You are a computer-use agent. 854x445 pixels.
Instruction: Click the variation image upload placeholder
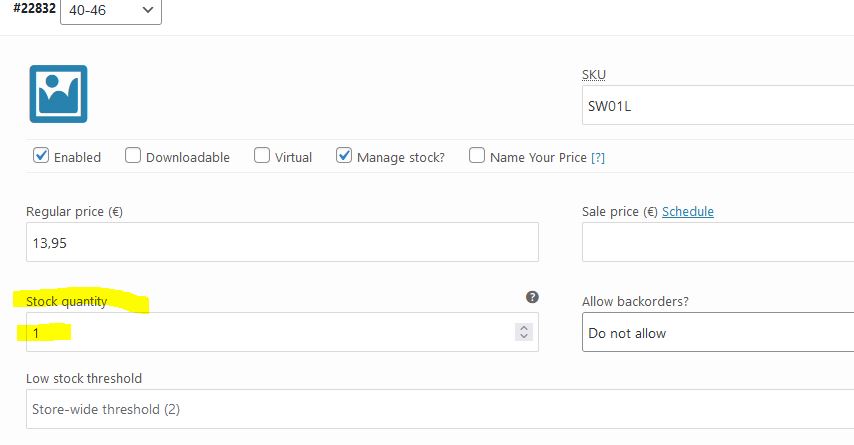(x=58, y=94)
